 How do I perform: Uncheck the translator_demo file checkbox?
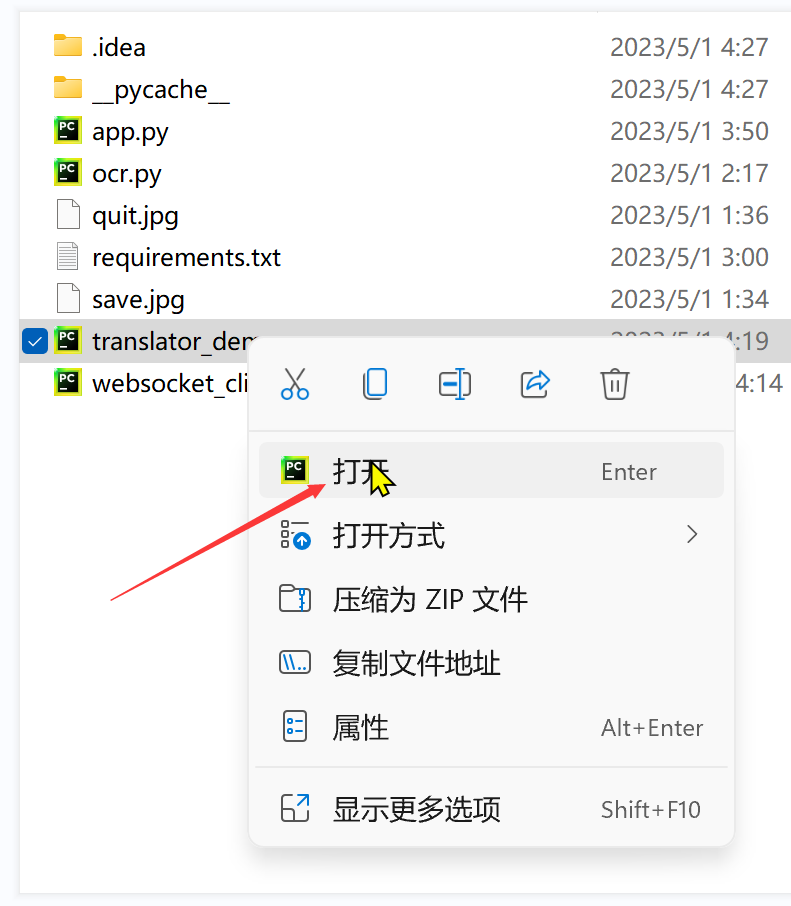pyautogui.click(x=35, y=341)
